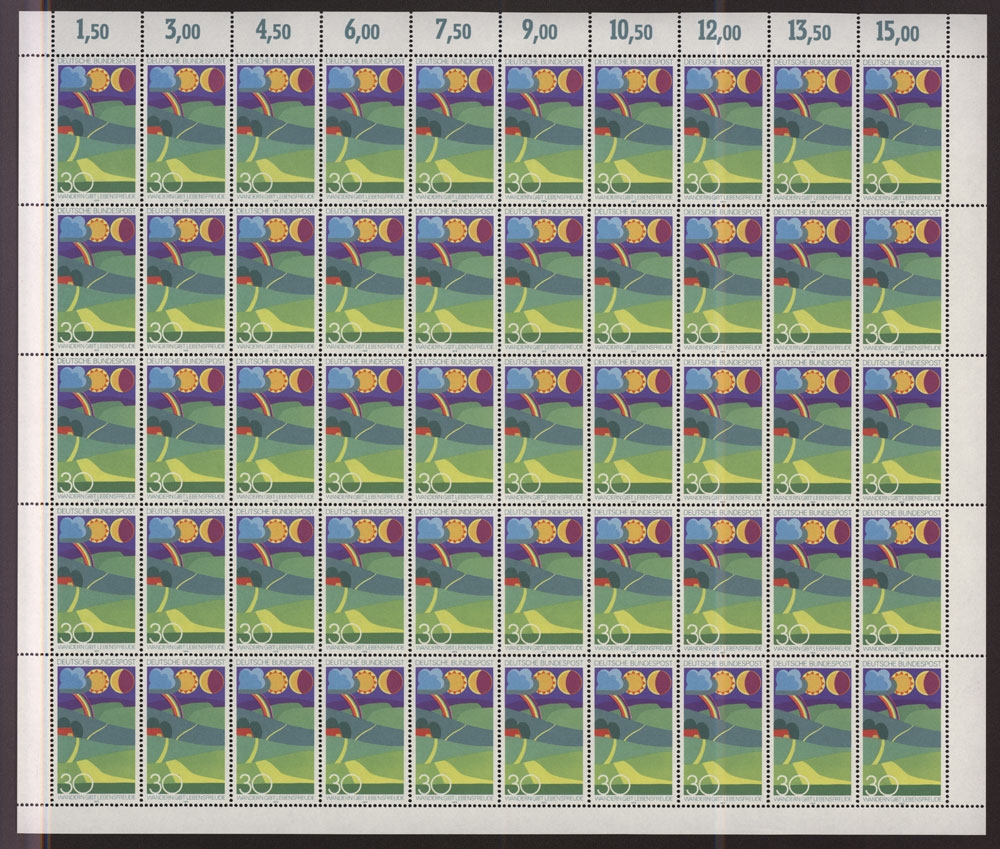Select the top-left stamp under 1,50

[97, 127]
